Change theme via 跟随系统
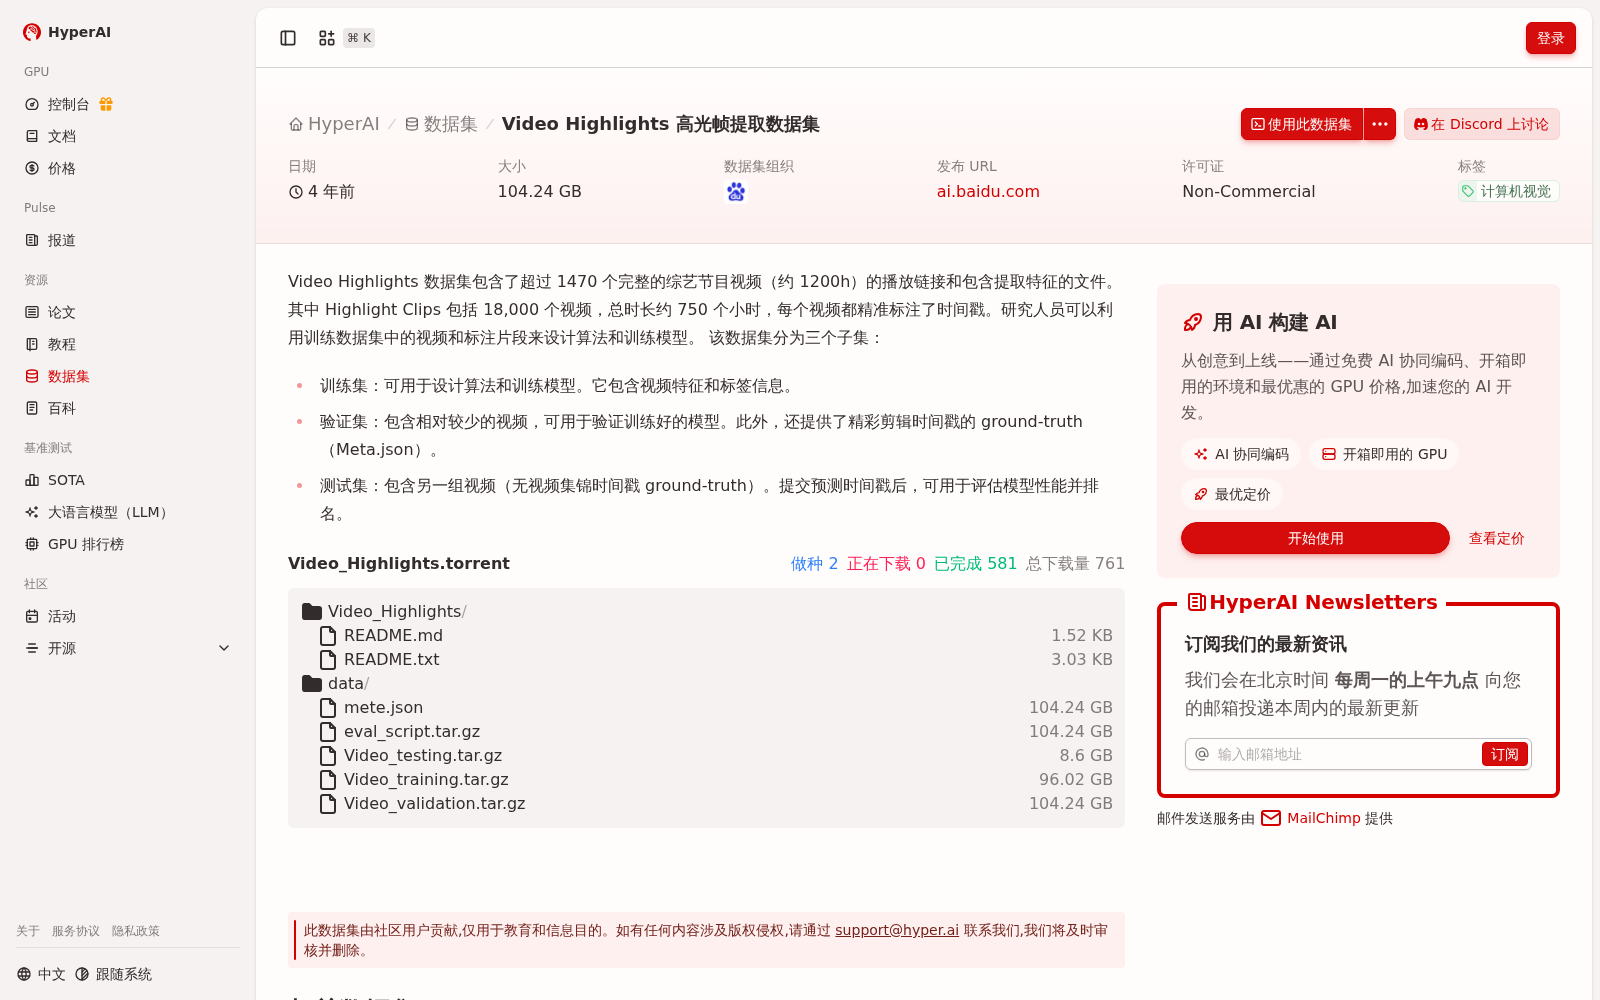1600x1000 pixels. pyautogui.click(x=113, y=974)
